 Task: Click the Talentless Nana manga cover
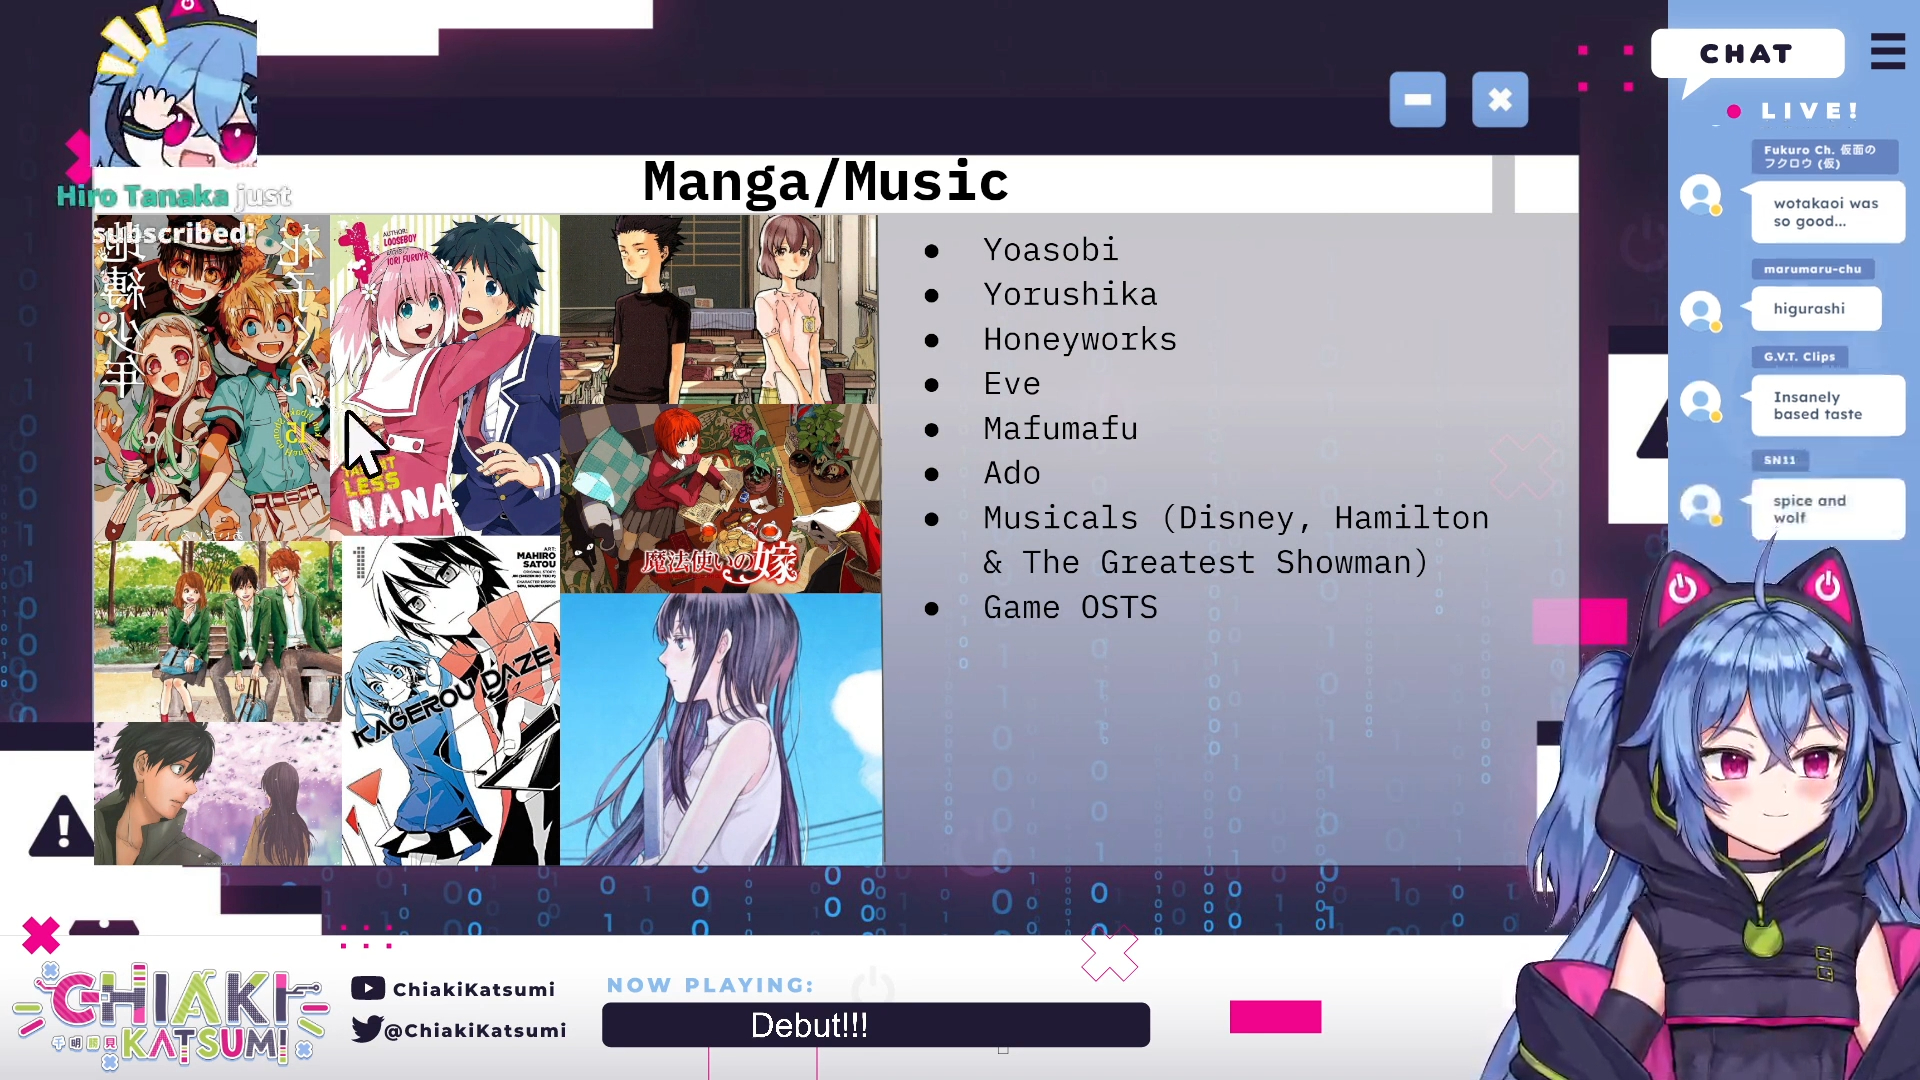coord(445,375)
